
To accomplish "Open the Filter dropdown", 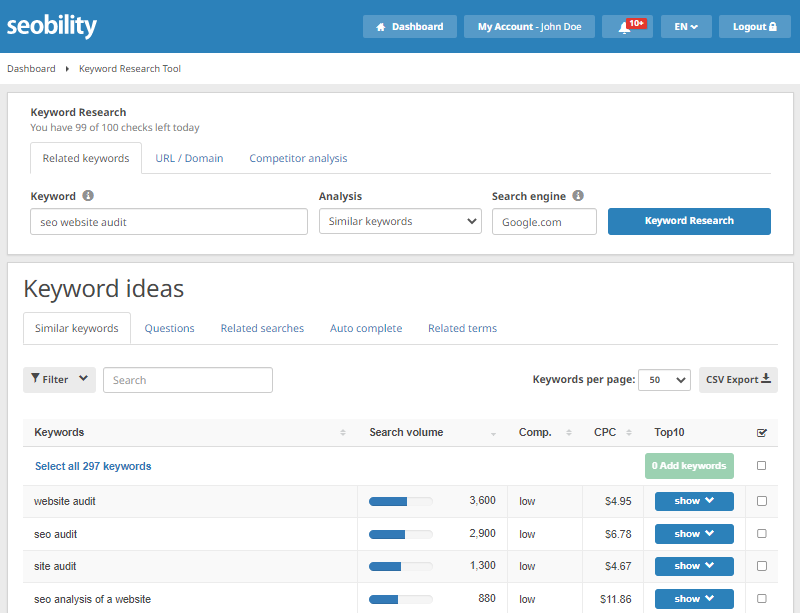I will click(x=59, y=380).
